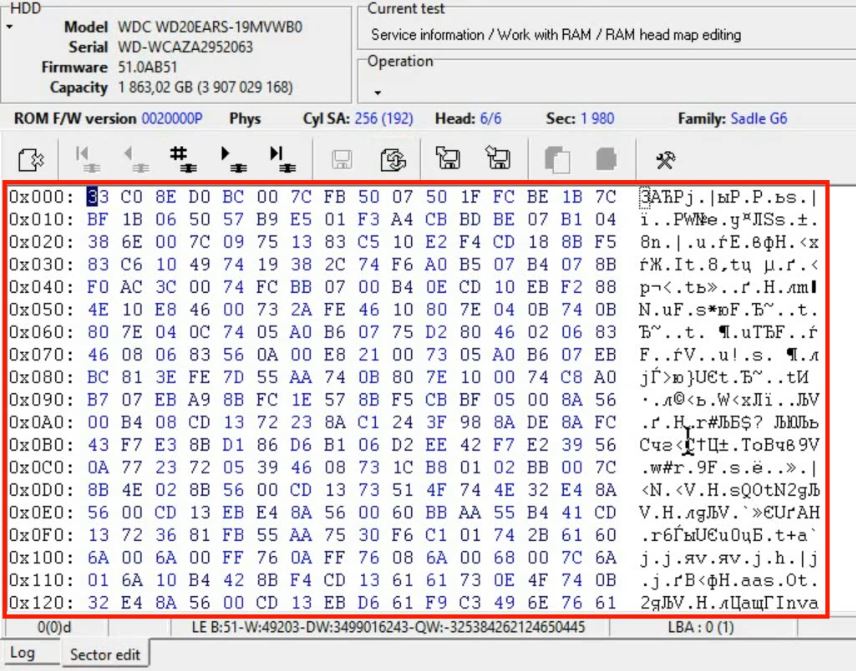Screen dimensions: 856x671
Task: Click the load from file icon
Action: [x=447, y=159]
